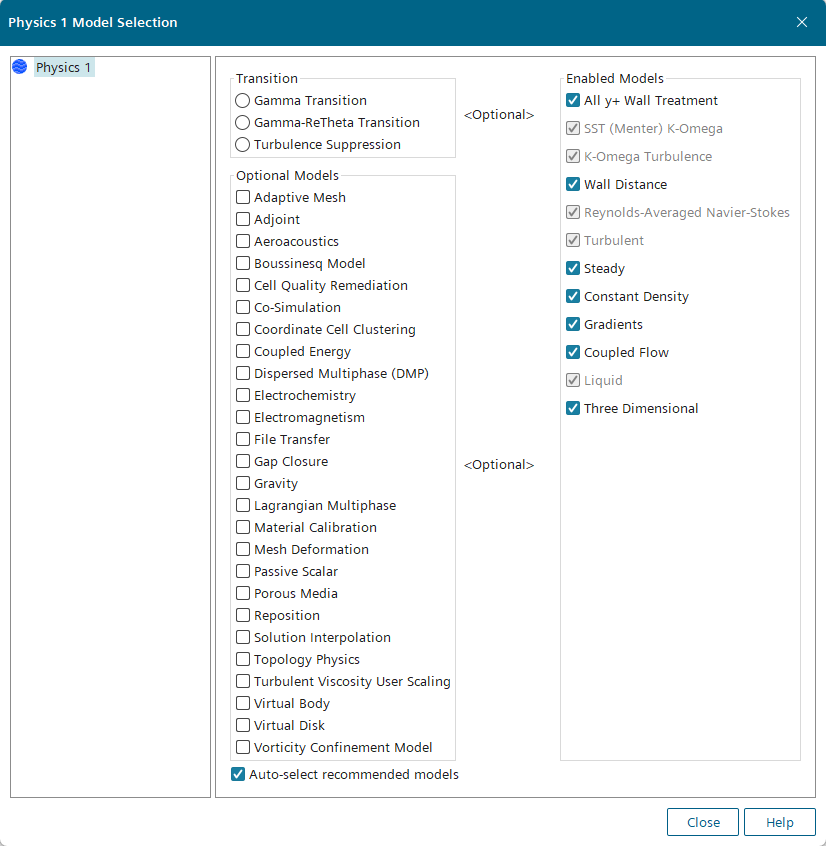
Task: Open Help for model selection
Action: click(780, 822)
